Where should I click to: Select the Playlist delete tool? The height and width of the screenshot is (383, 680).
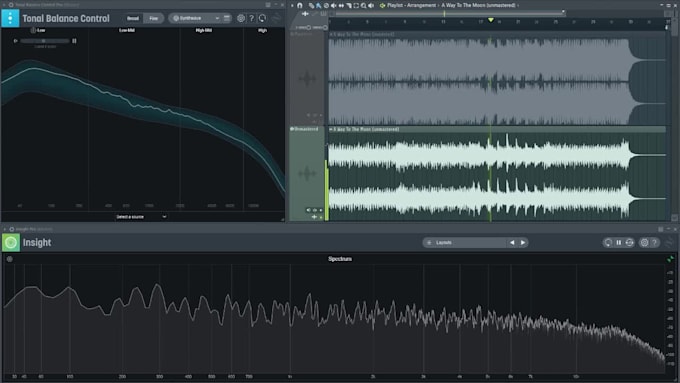(326, 6)
